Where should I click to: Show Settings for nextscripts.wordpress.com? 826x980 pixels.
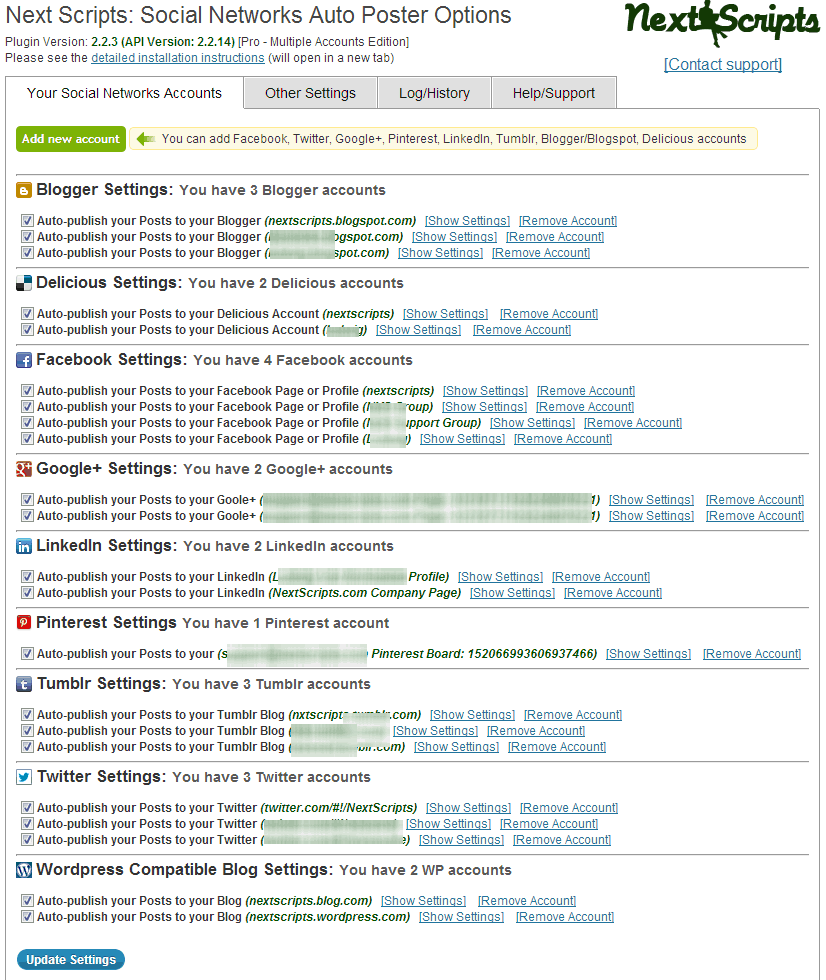click(461, 917)
